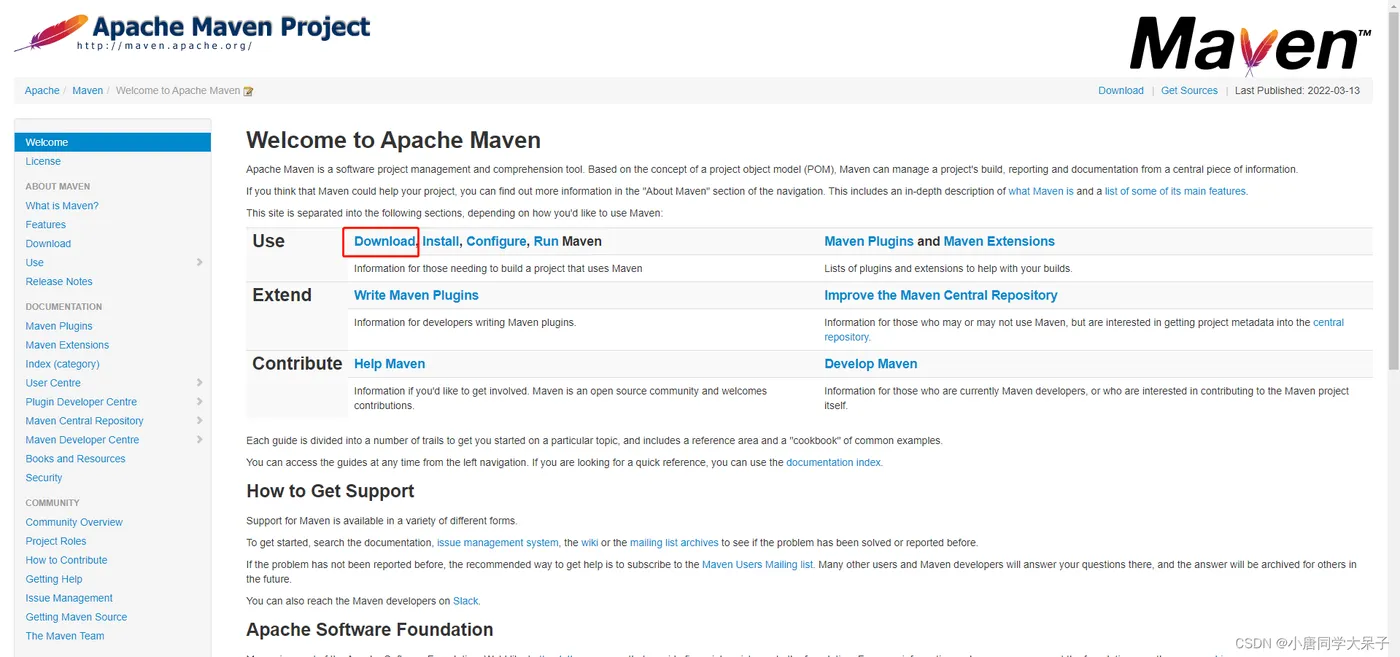Expand the Use sidebar submenu arrow
Viewport: 1400px width, 657px height.
200,263
